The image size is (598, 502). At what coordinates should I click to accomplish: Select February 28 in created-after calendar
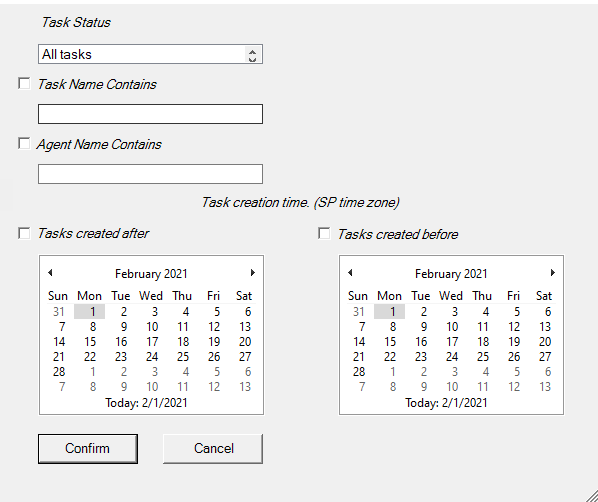[x=59, y=372]
